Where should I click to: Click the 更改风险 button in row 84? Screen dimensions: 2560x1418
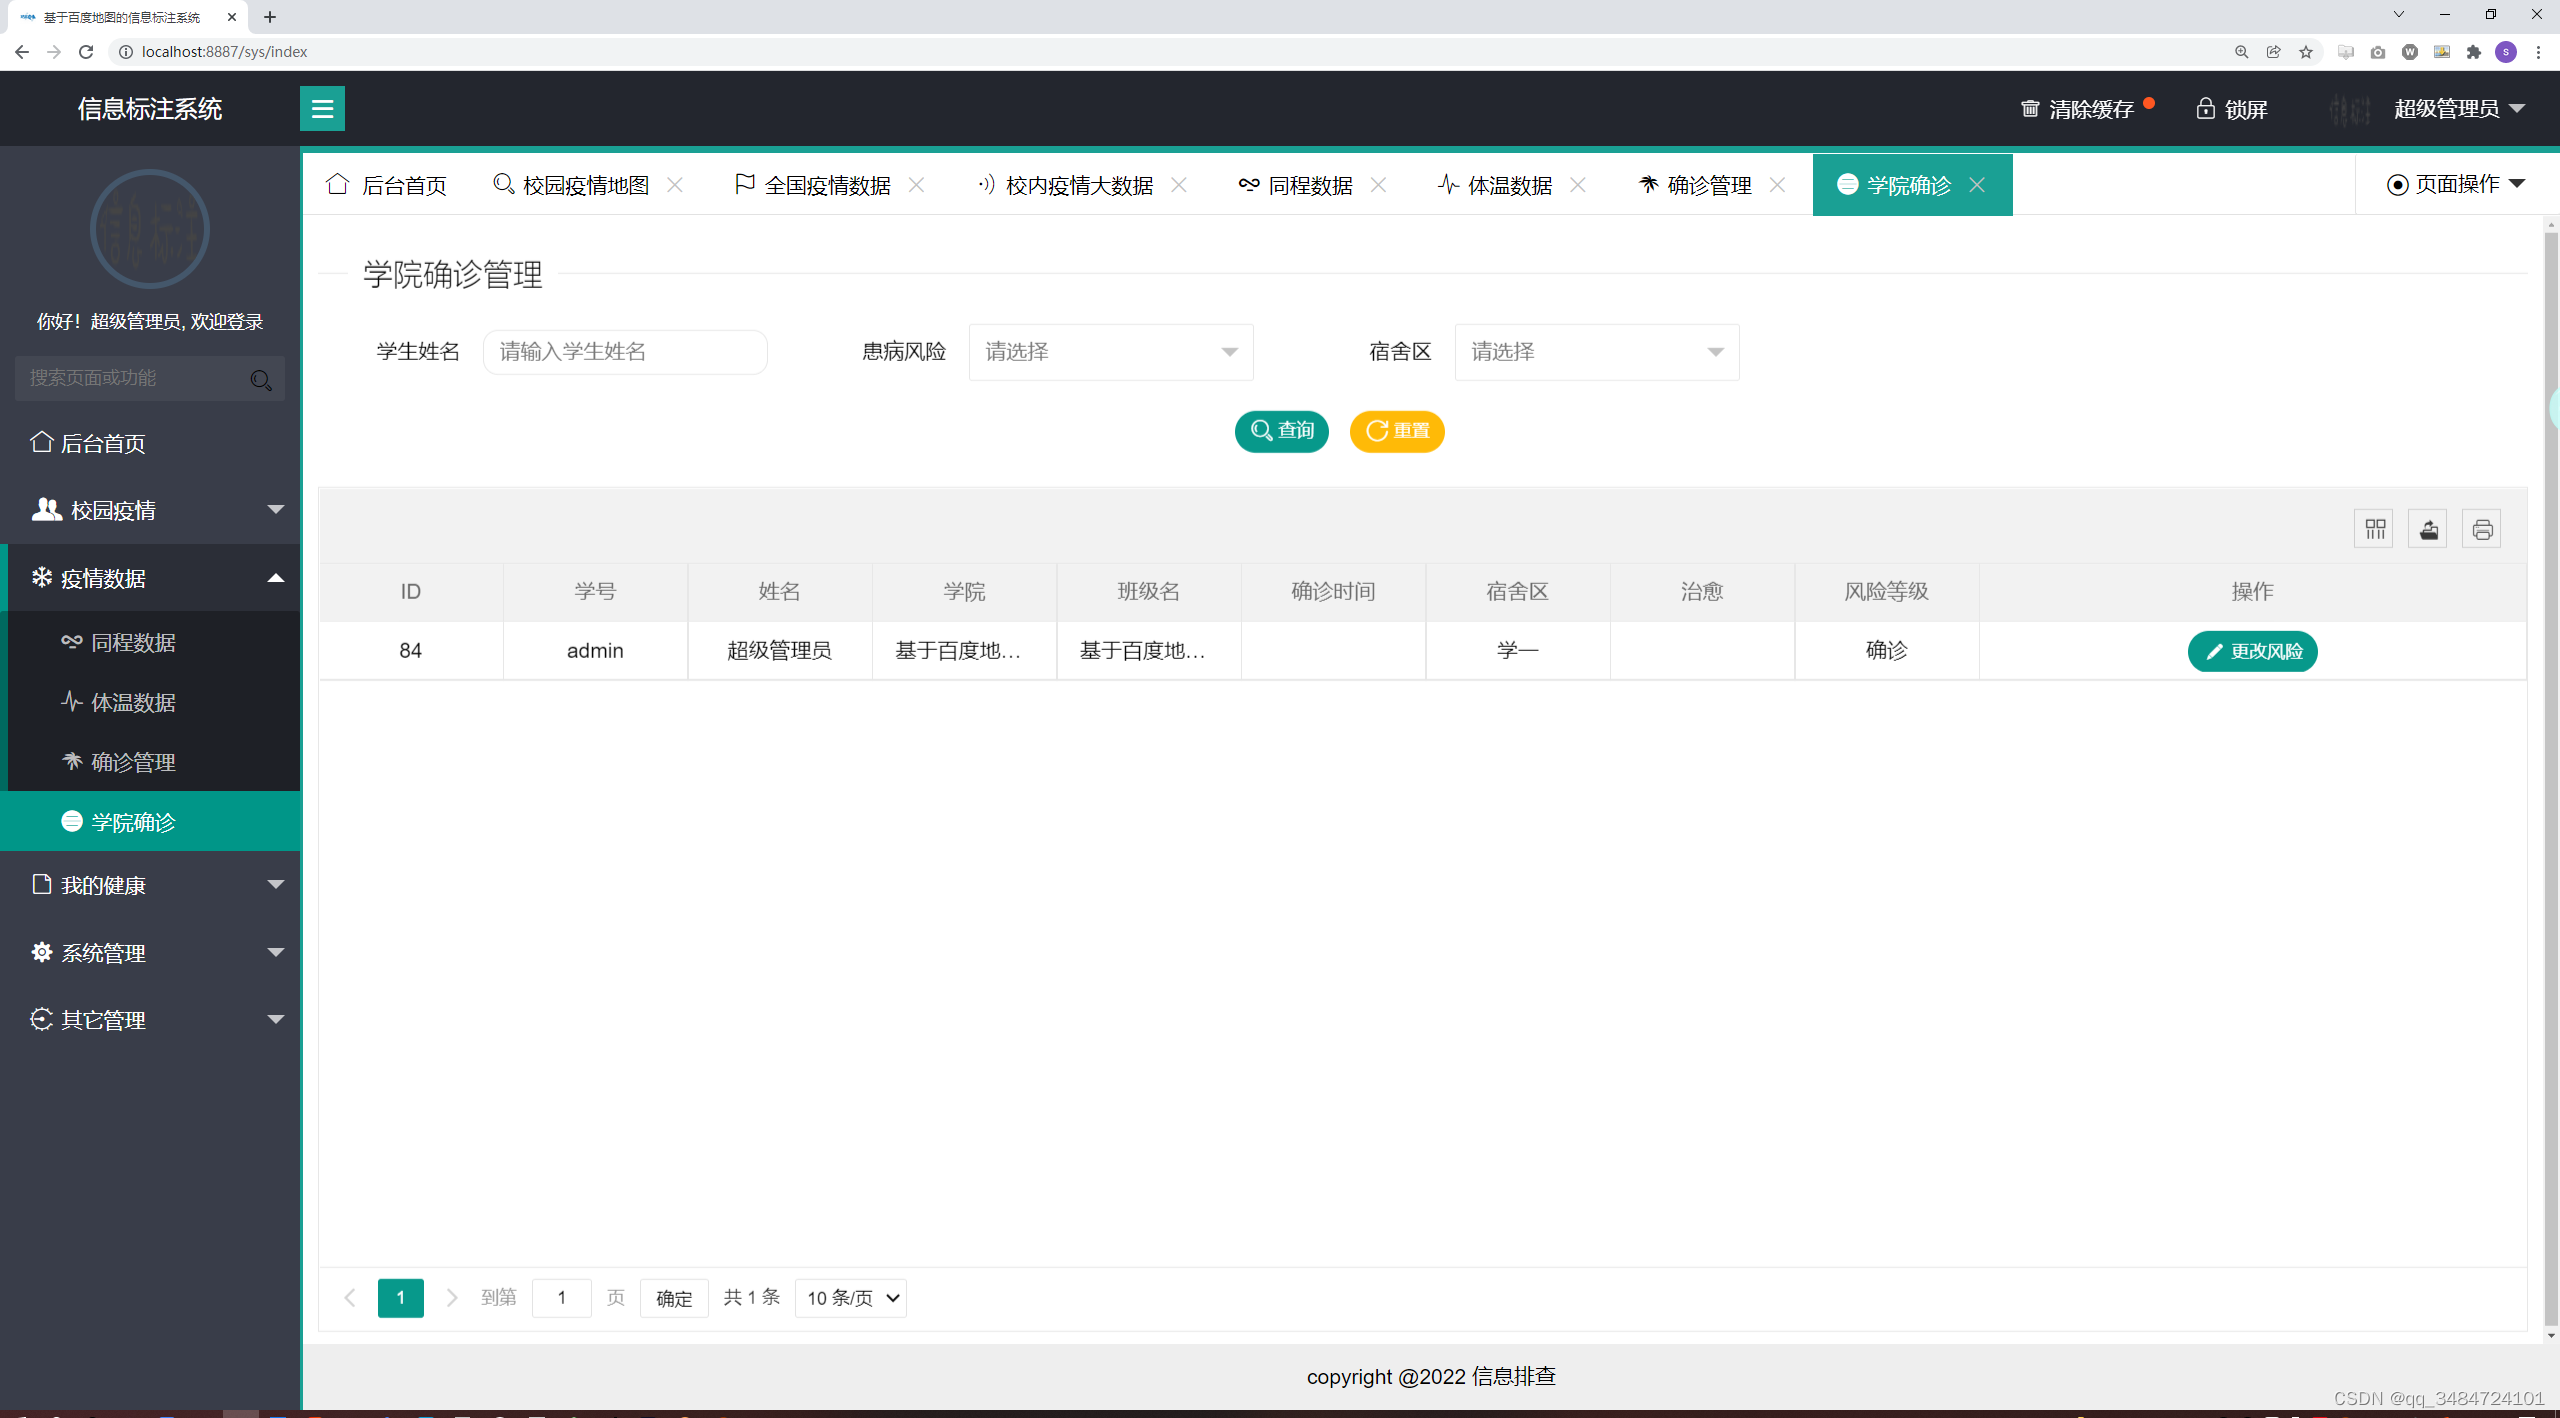coord(2252,652)
